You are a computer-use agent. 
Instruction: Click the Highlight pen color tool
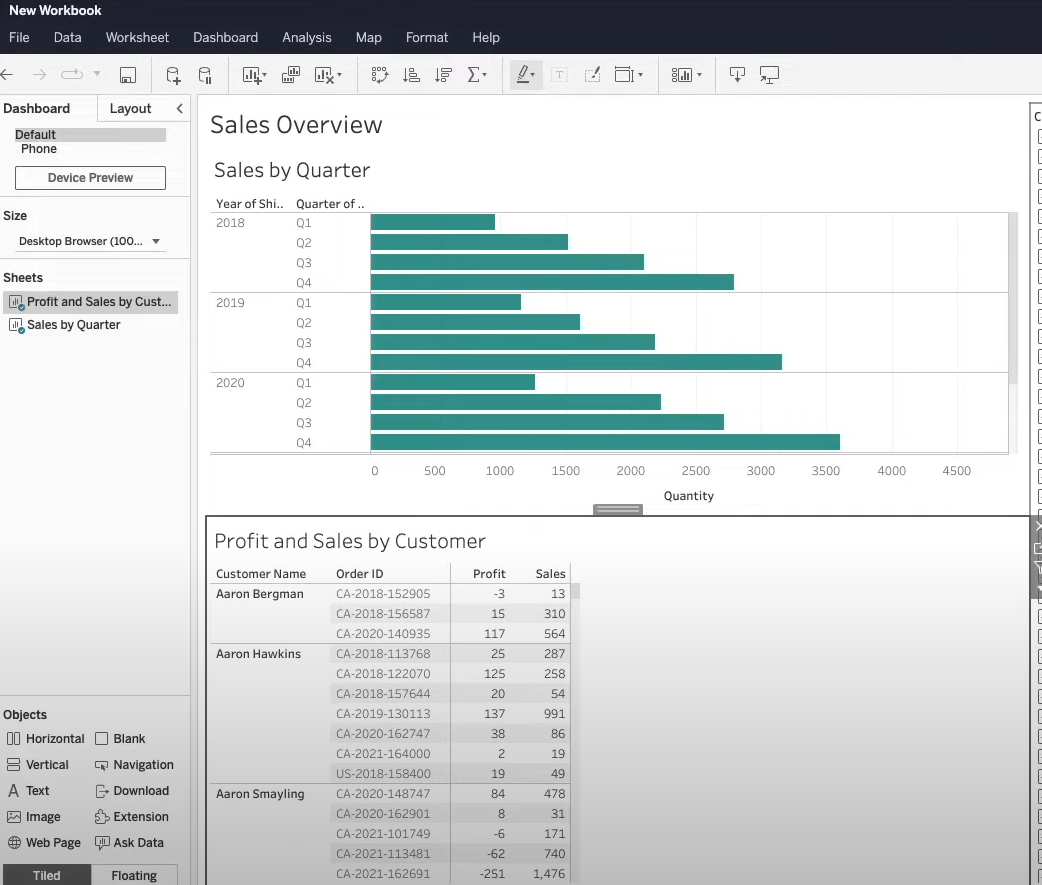pos(525,75)
